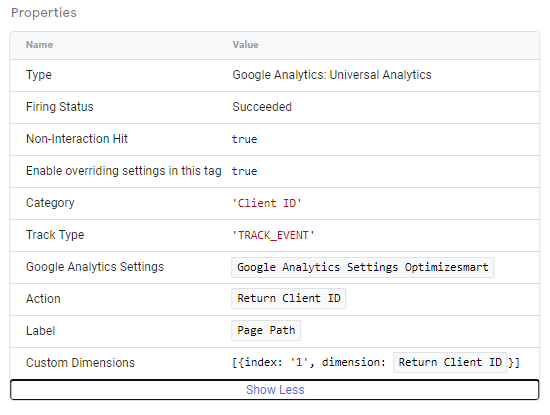
Task: Collapse properties with Show Less
Action: pos(275,389)
